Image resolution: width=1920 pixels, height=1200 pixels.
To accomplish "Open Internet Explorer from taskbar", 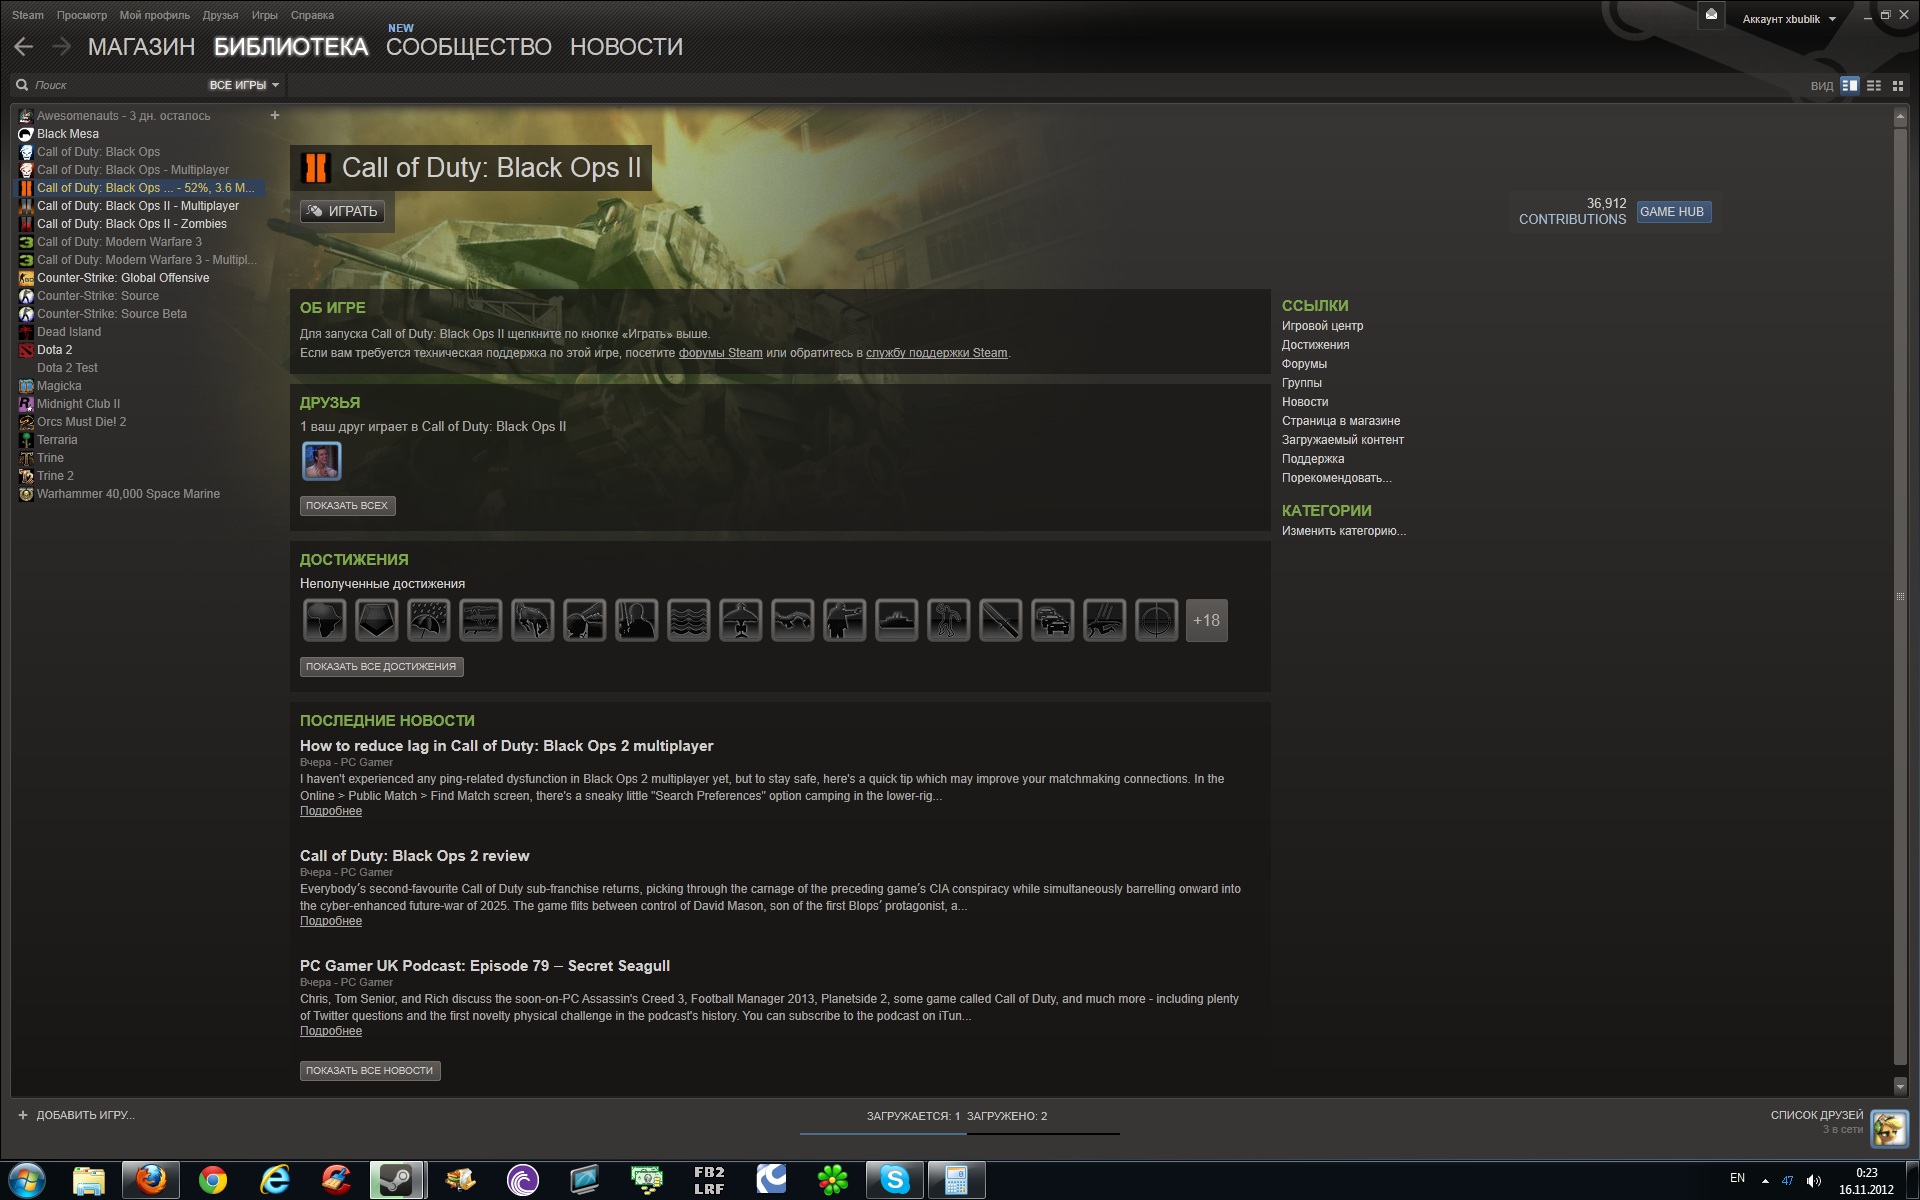I will coord(274,1181).
